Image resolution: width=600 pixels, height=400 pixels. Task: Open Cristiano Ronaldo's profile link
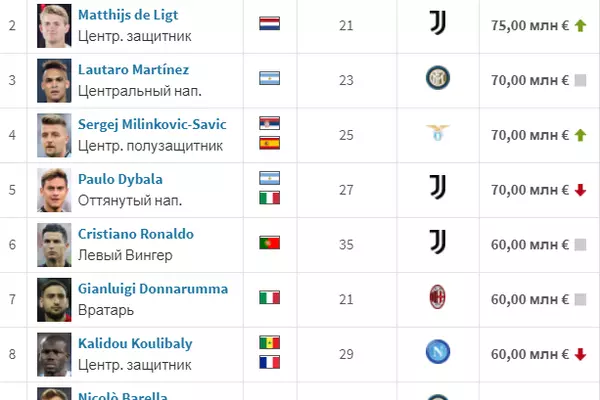click(x=136, y=234)
